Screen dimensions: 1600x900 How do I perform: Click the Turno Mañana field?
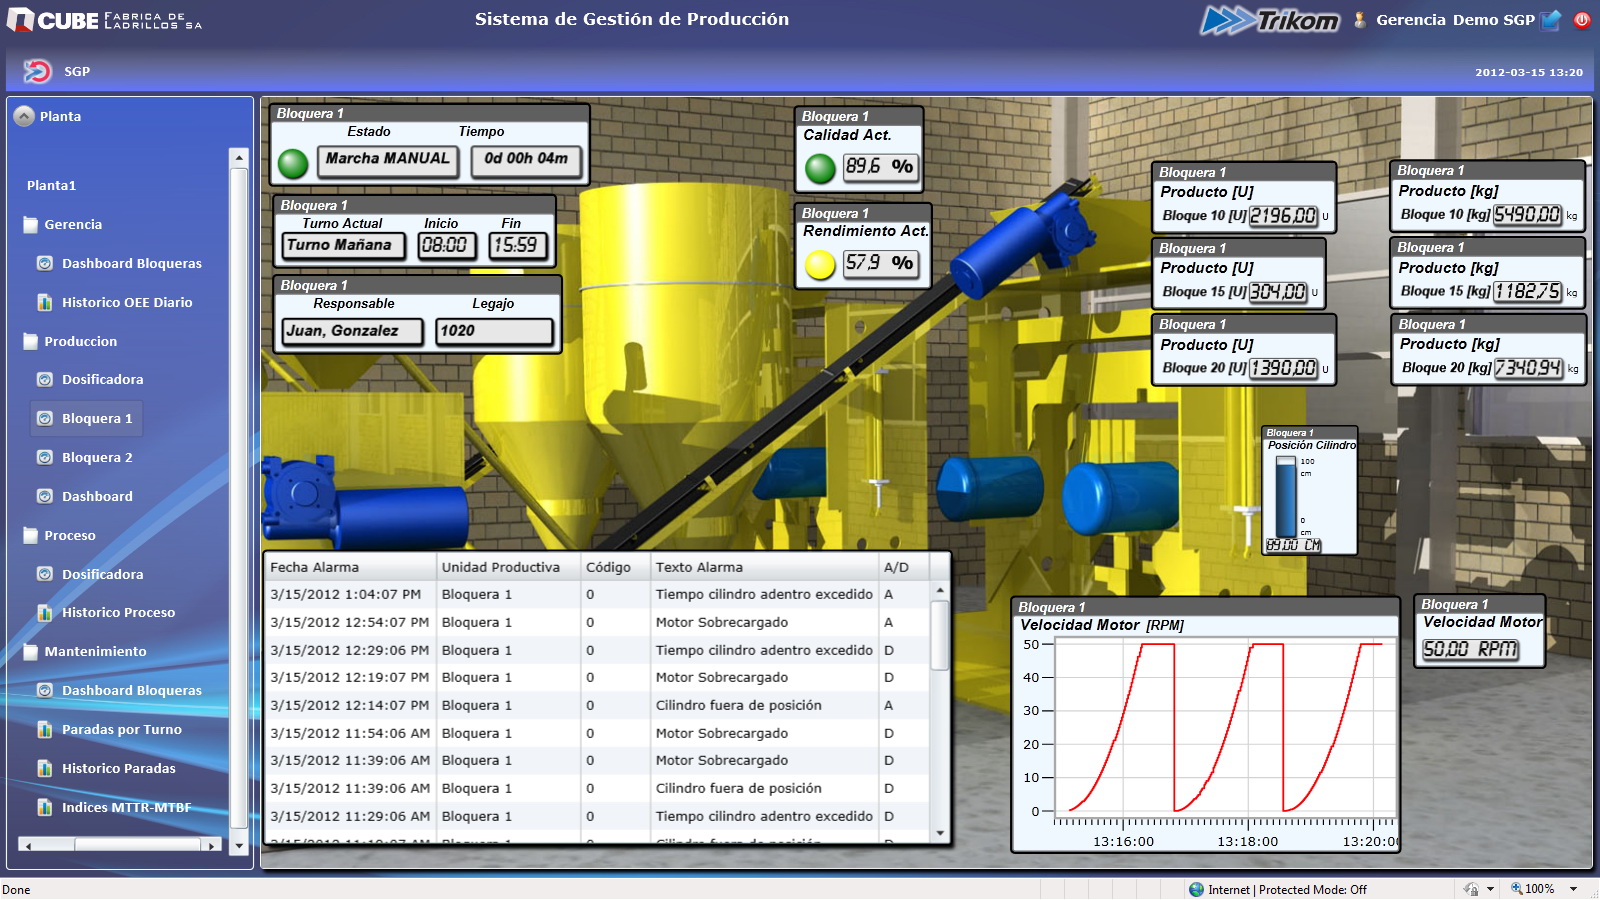click(344, 246)
